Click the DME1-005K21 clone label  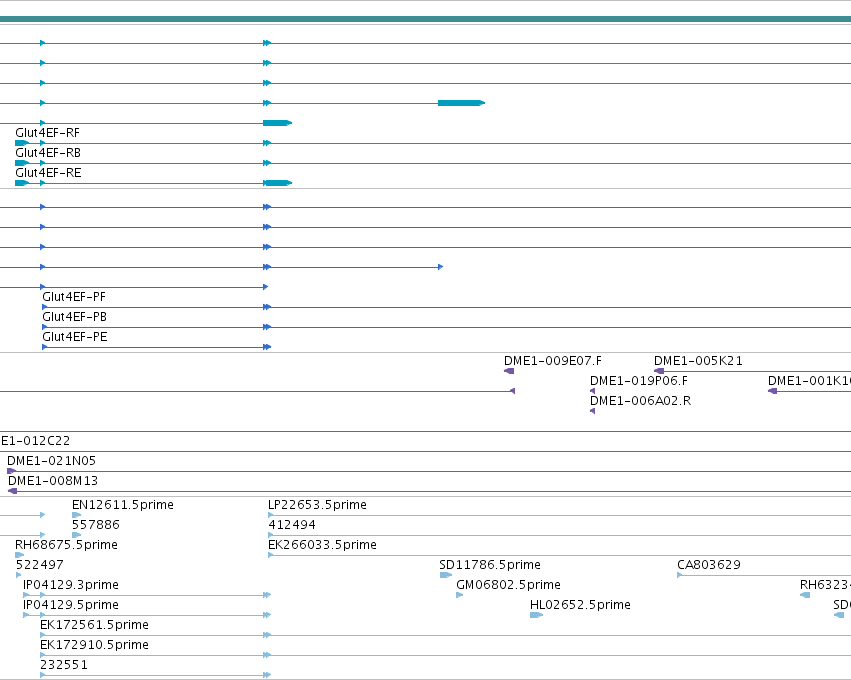[x=698, y=361]
